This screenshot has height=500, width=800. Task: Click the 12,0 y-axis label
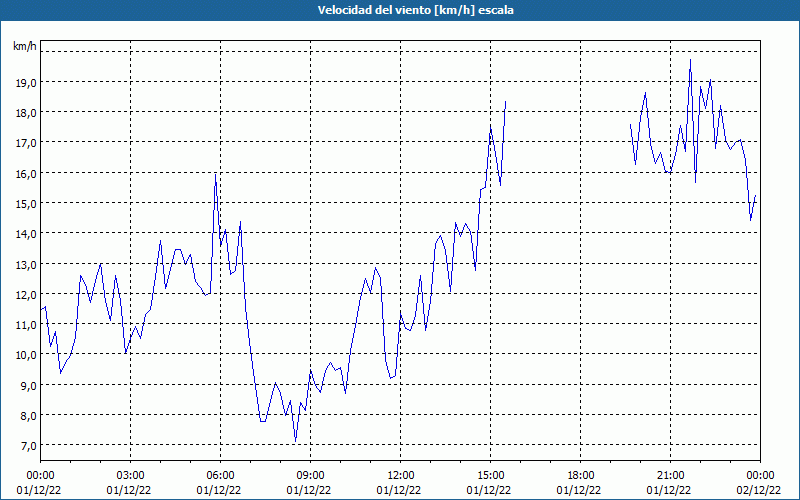click(x=26, y=294)
